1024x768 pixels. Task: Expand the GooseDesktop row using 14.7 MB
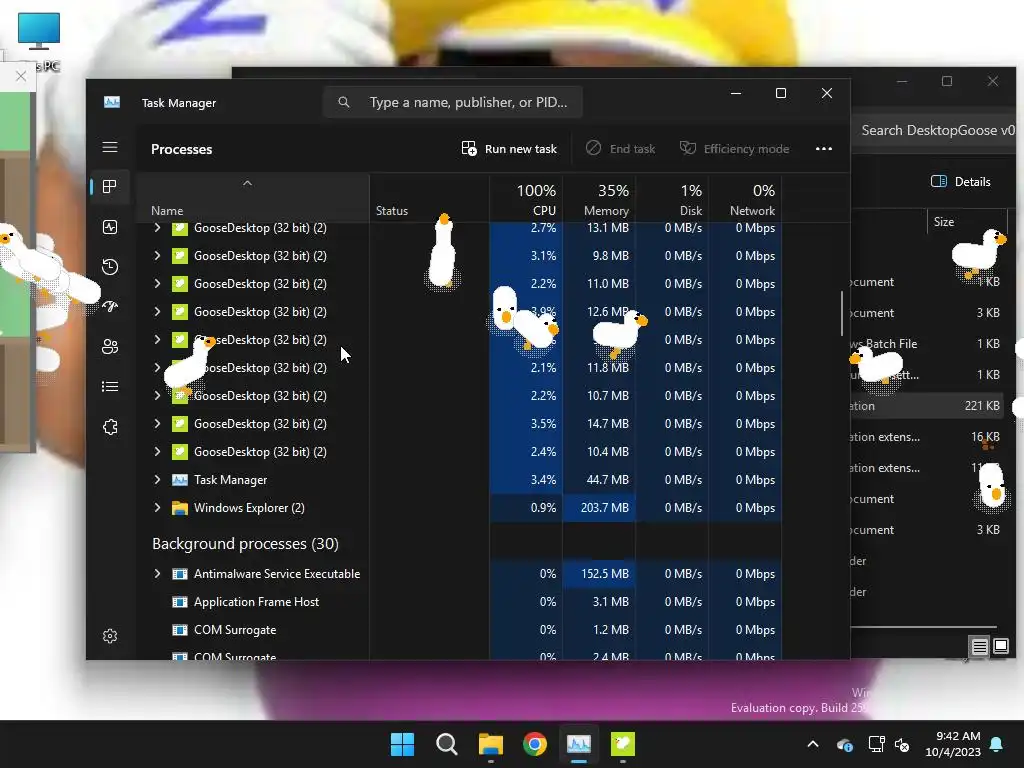157,424
